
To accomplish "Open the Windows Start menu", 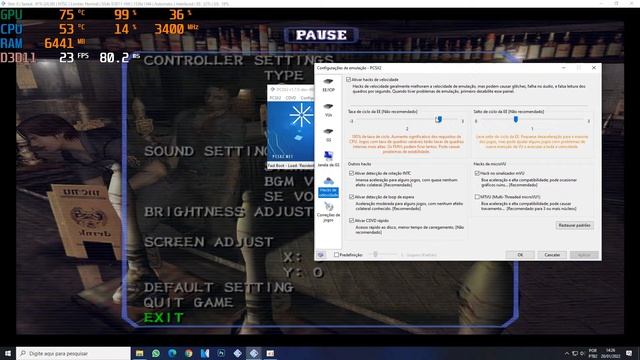I will click(8, 353).
